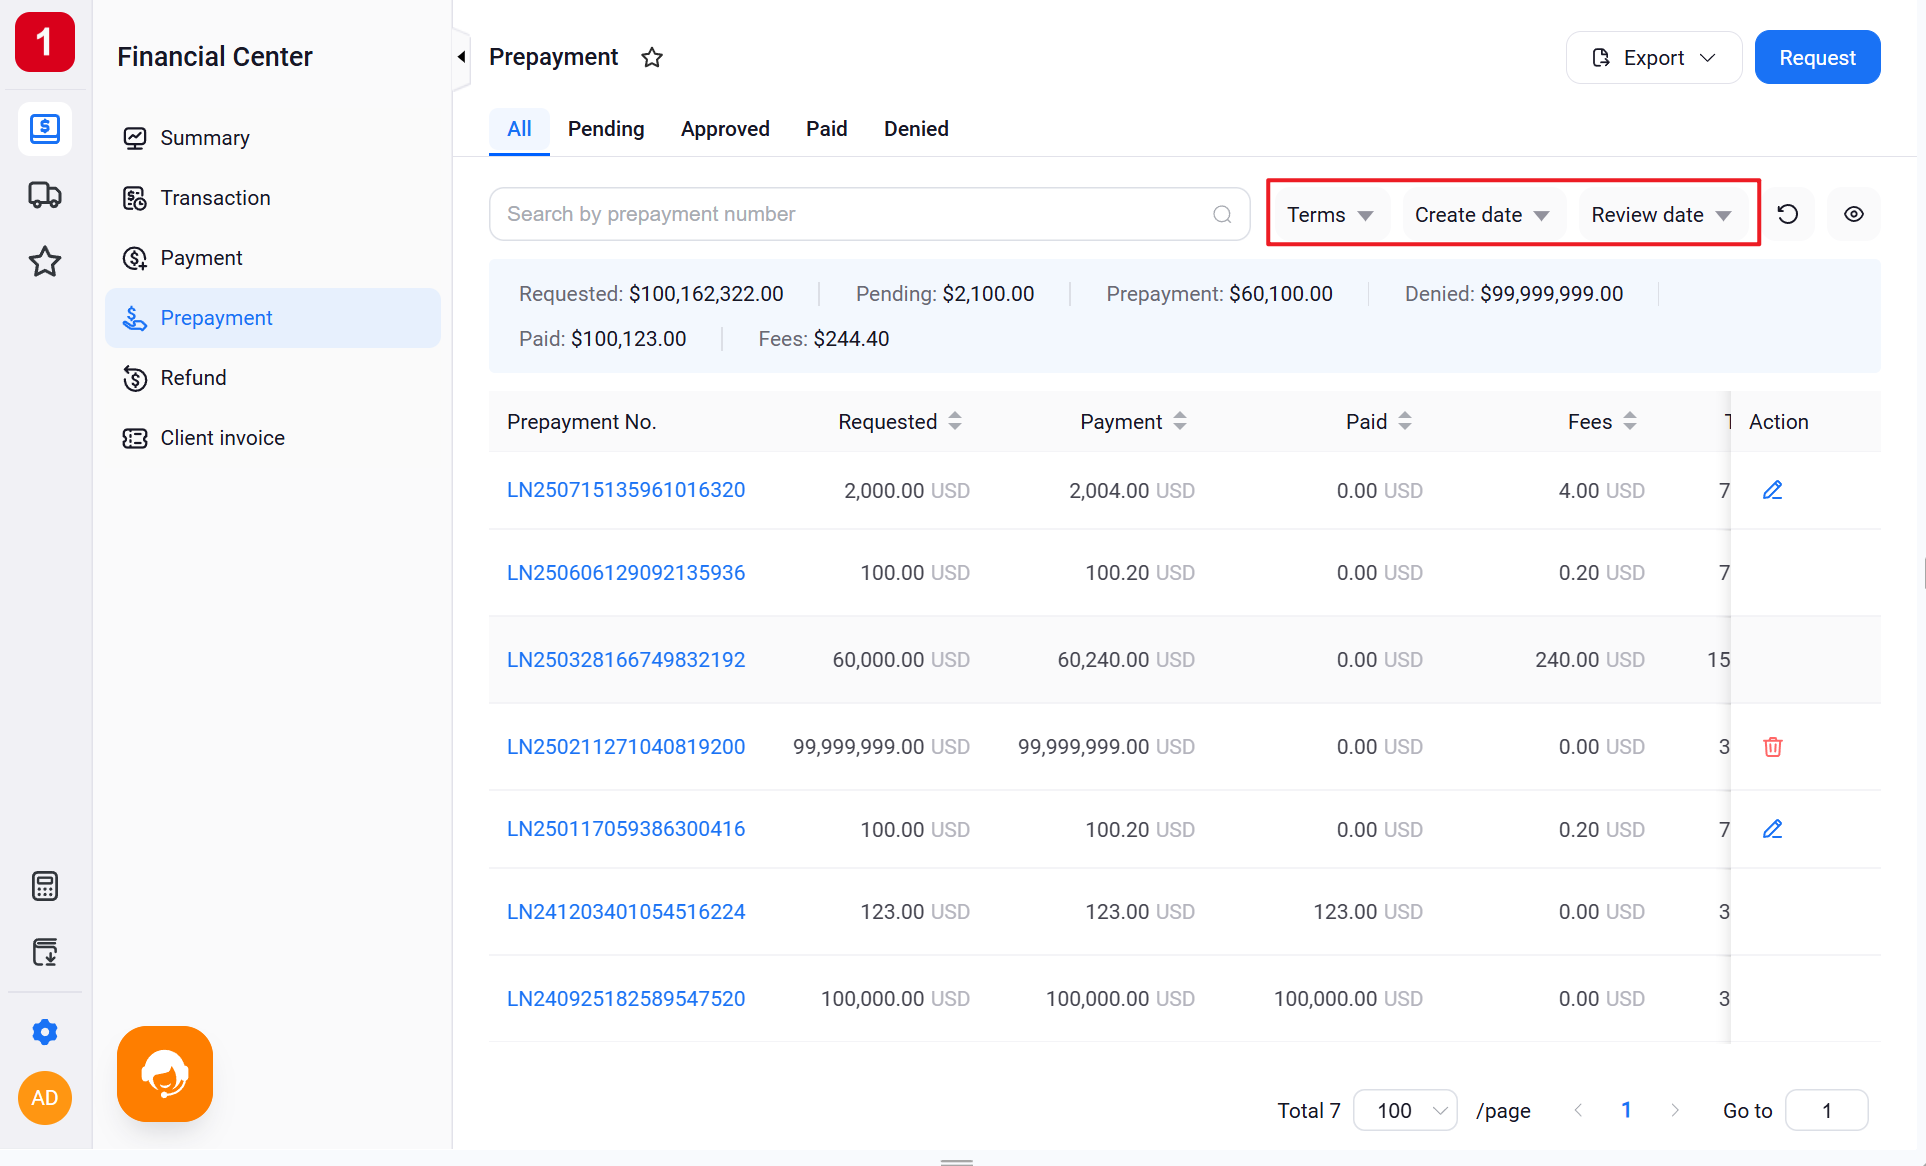Viewport: 1926px width, 1166px height.
Task: Click the Total 7 pagination label
Action: (x=1308, y=1111)
